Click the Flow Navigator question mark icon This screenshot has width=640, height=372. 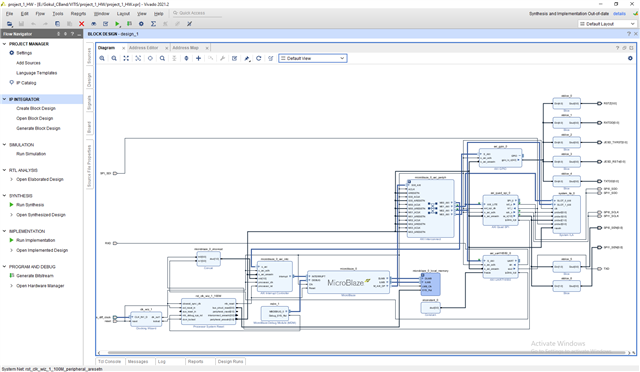click(x=72, y=34)
